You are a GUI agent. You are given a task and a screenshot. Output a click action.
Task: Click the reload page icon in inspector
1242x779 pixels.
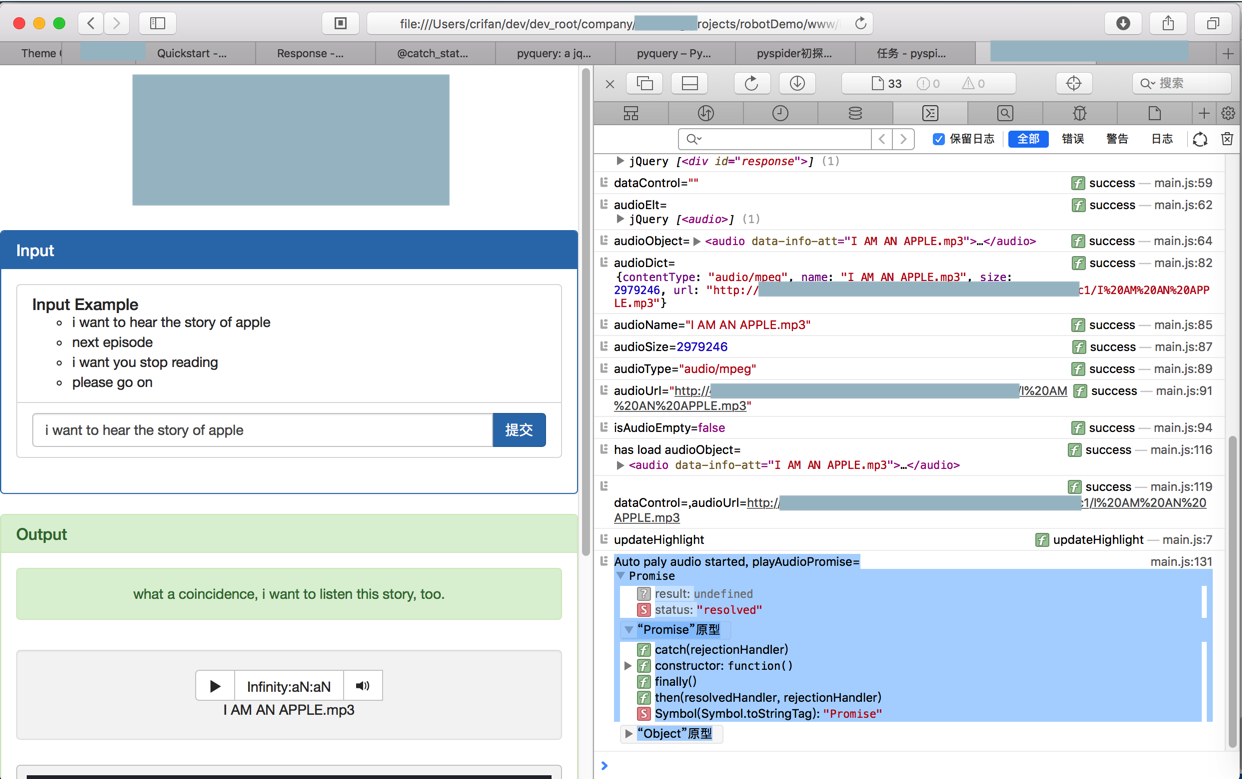coord(751,83)
